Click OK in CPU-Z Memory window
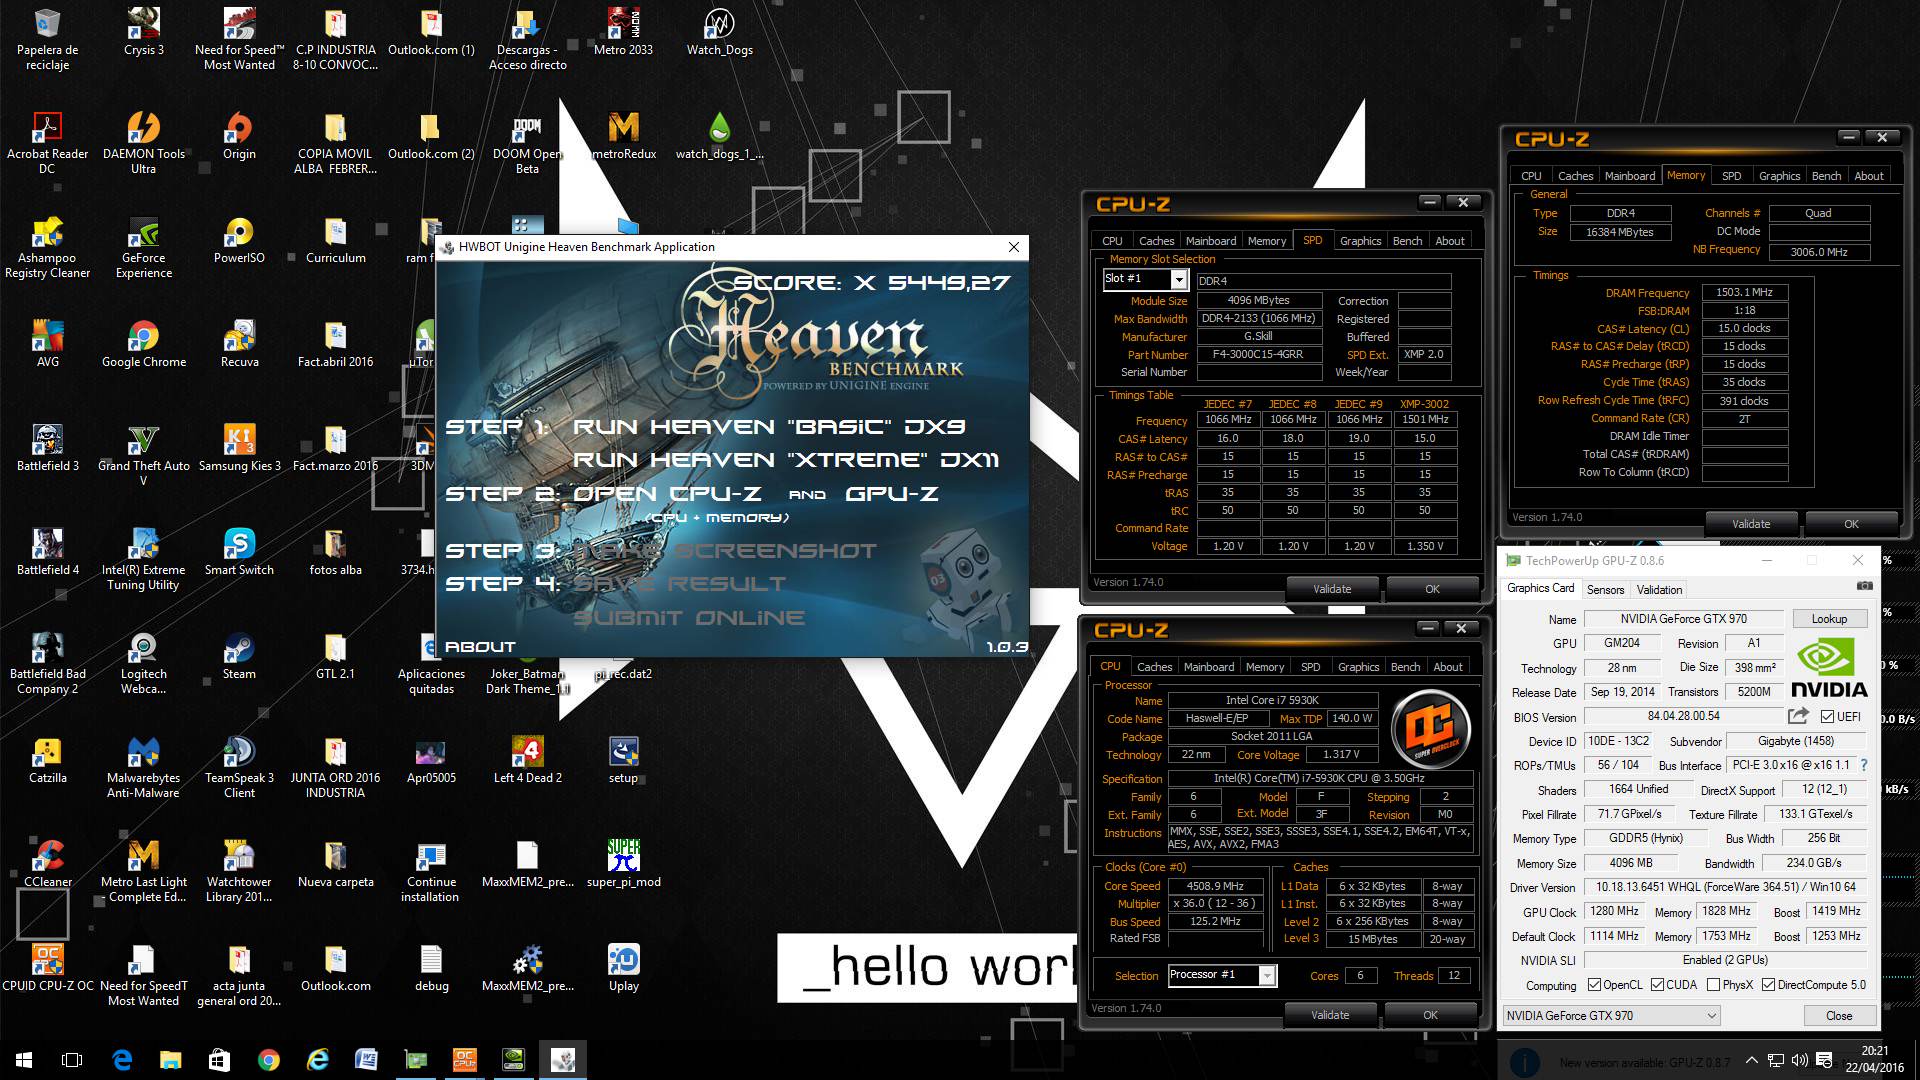This screenshot has height=1080, width=1920. 1850,524
